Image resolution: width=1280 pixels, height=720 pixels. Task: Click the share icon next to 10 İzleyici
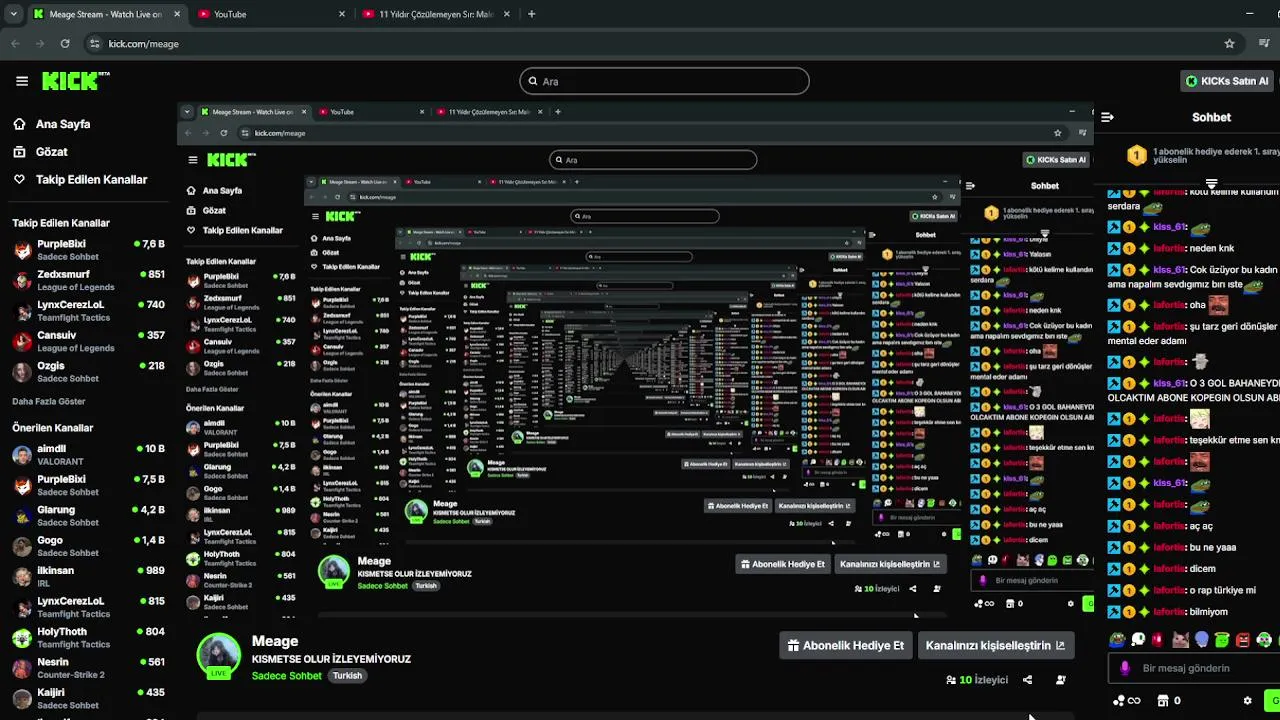(x=1027, y=680)
